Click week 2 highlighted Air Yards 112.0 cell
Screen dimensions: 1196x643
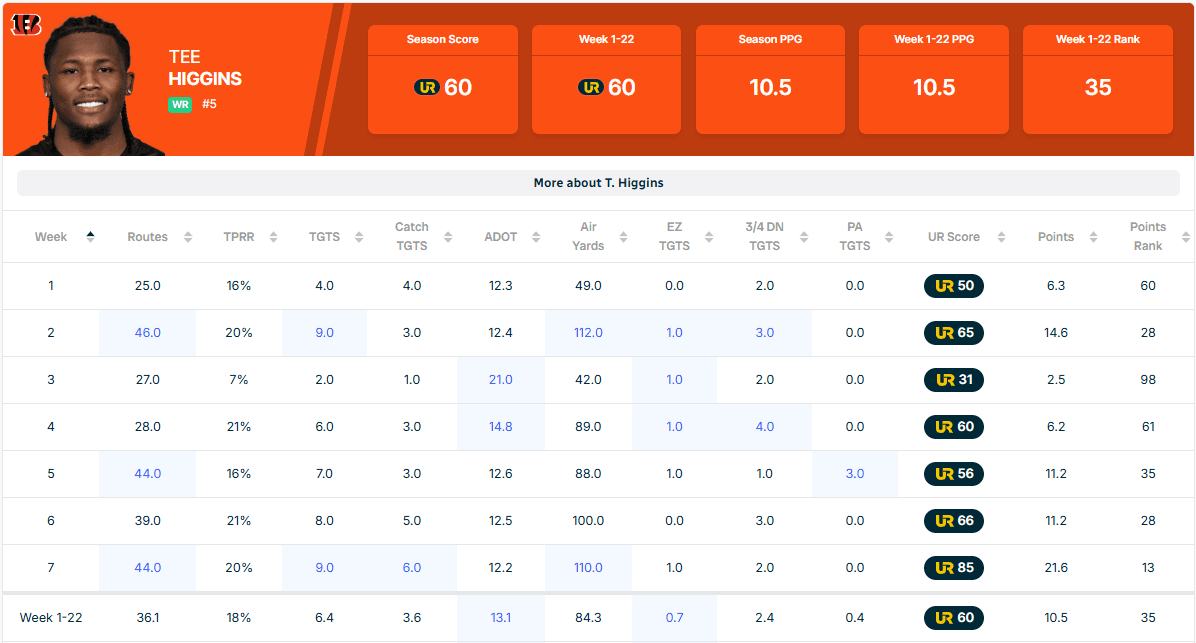588,333
